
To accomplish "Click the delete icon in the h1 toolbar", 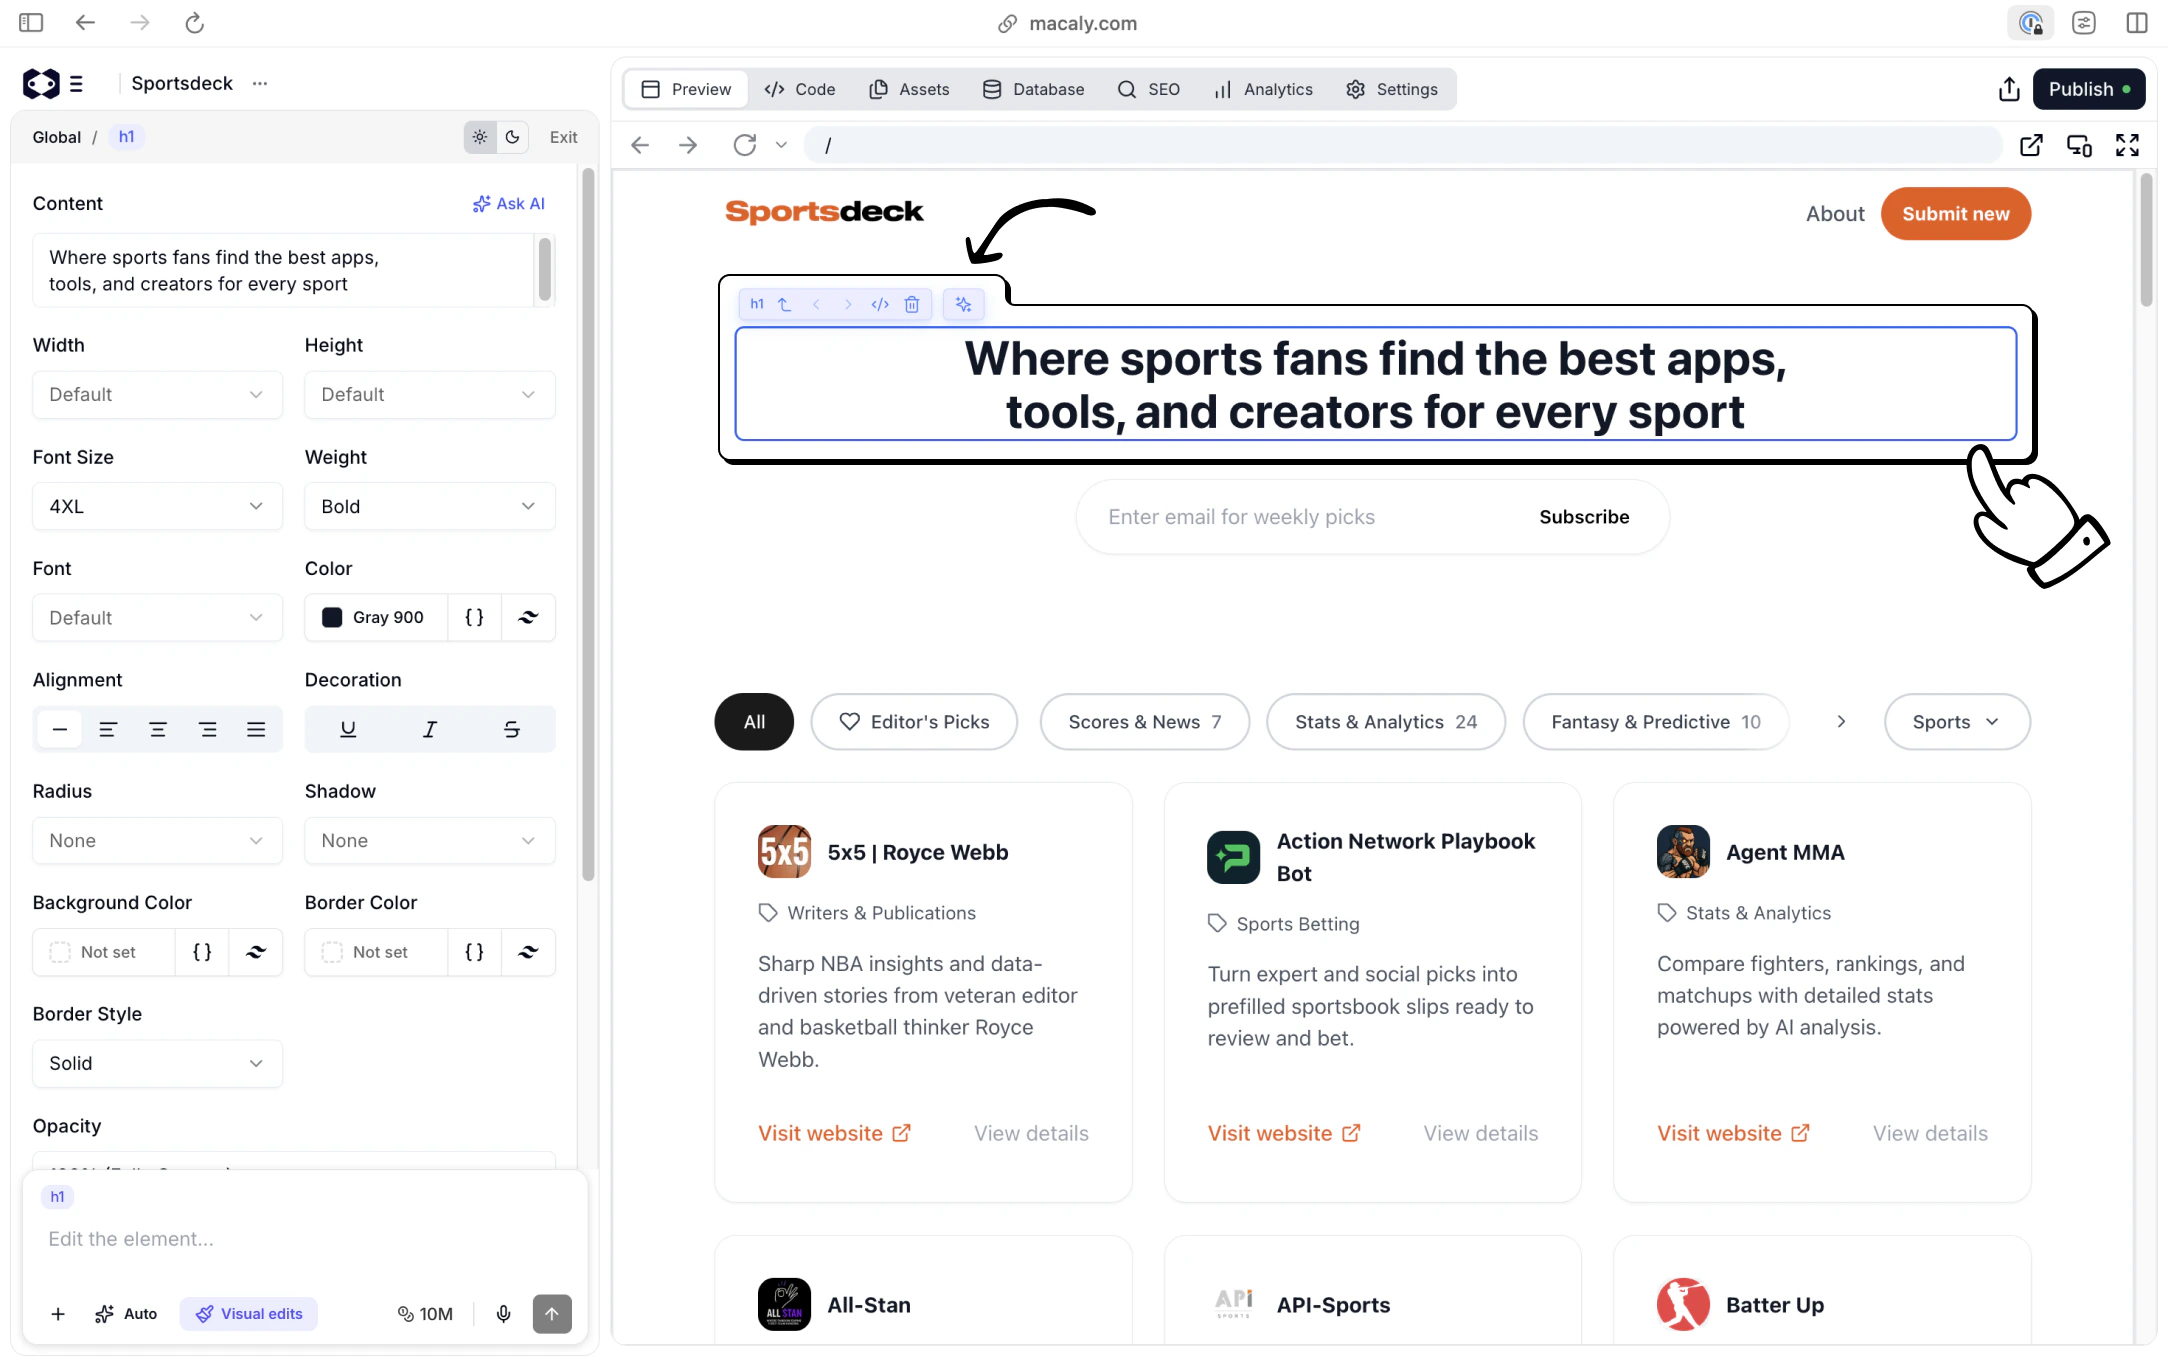I will pos(911,304).
